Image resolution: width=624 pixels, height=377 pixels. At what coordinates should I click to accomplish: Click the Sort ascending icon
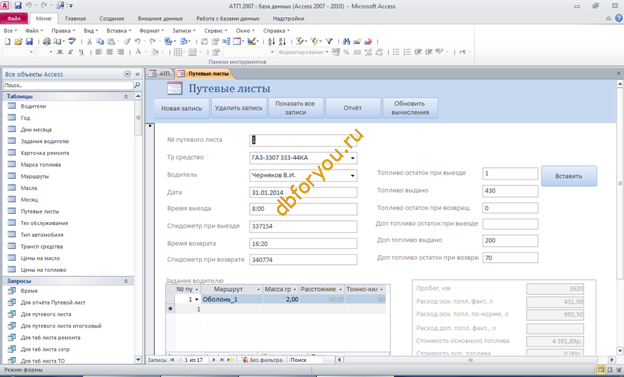(271, 41)
